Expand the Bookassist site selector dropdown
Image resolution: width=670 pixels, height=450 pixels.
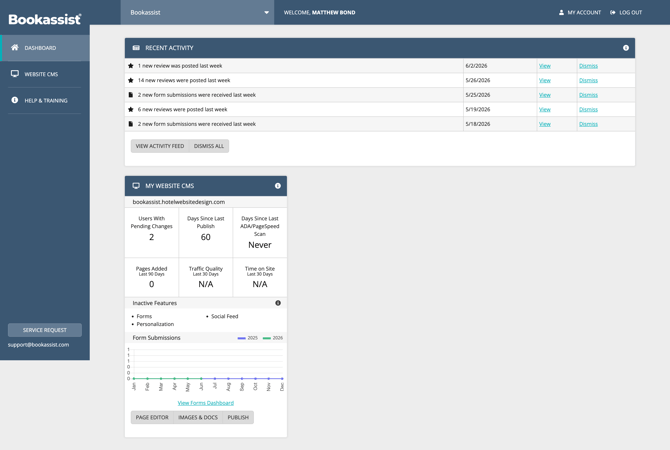[x=197, y=12]
